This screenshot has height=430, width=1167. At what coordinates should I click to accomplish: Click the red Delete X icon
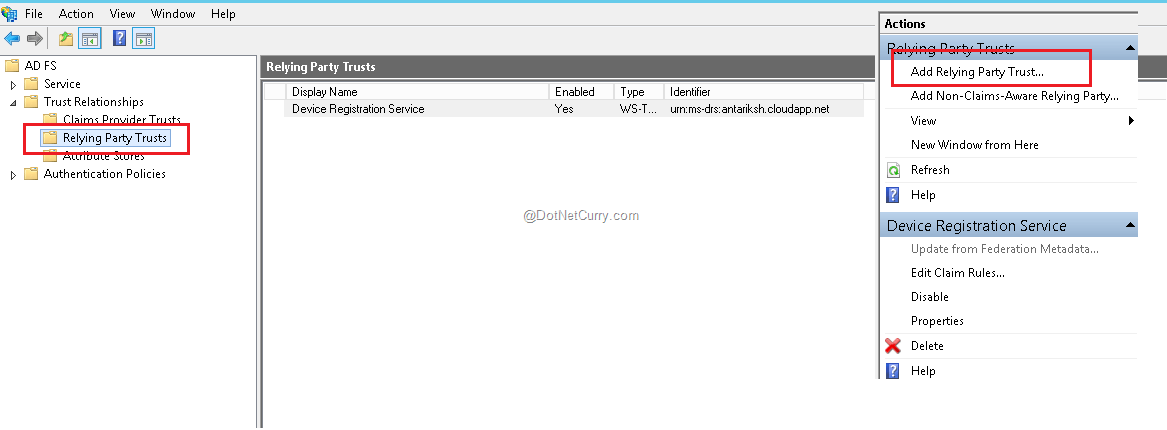(x=893, y=346)
